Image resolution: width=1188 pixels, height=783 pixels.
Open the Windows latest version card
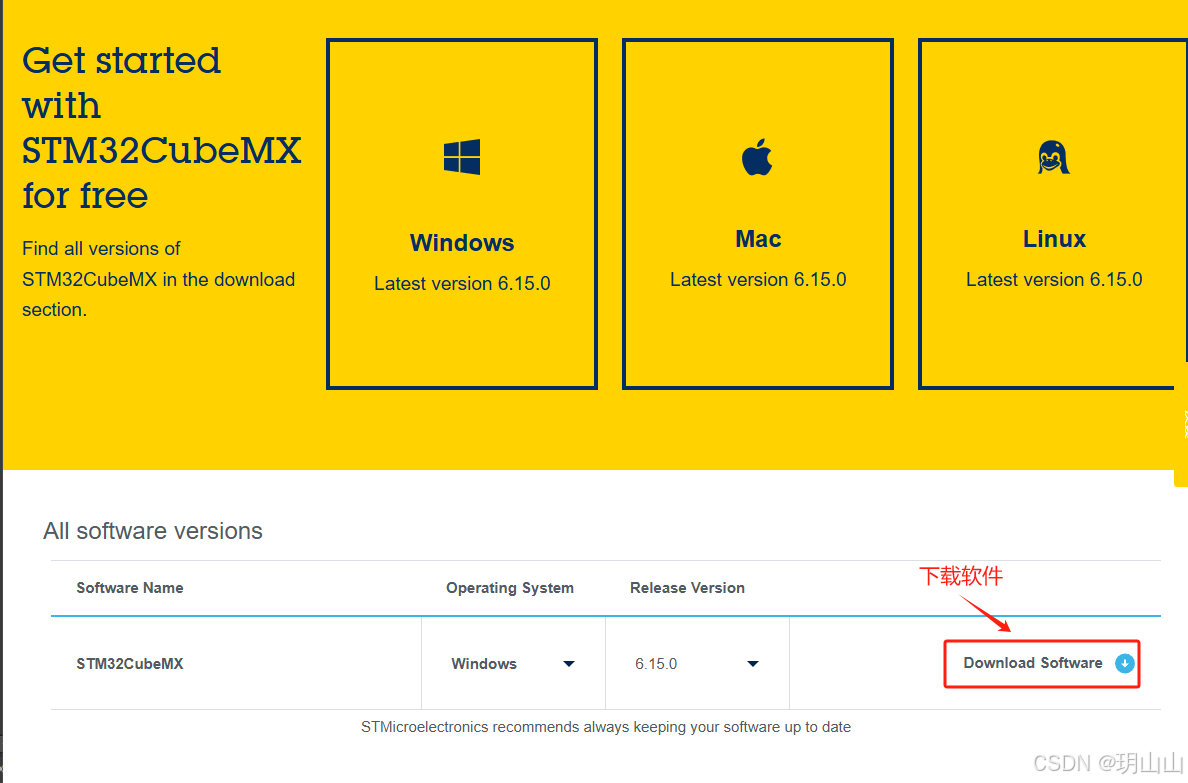pos(462,214)
